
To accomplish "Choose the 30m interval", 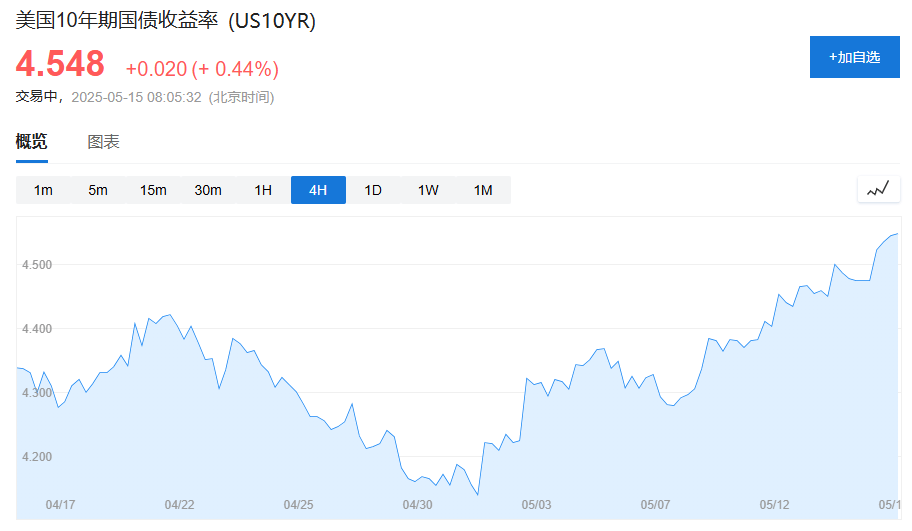I will point(208,190).
